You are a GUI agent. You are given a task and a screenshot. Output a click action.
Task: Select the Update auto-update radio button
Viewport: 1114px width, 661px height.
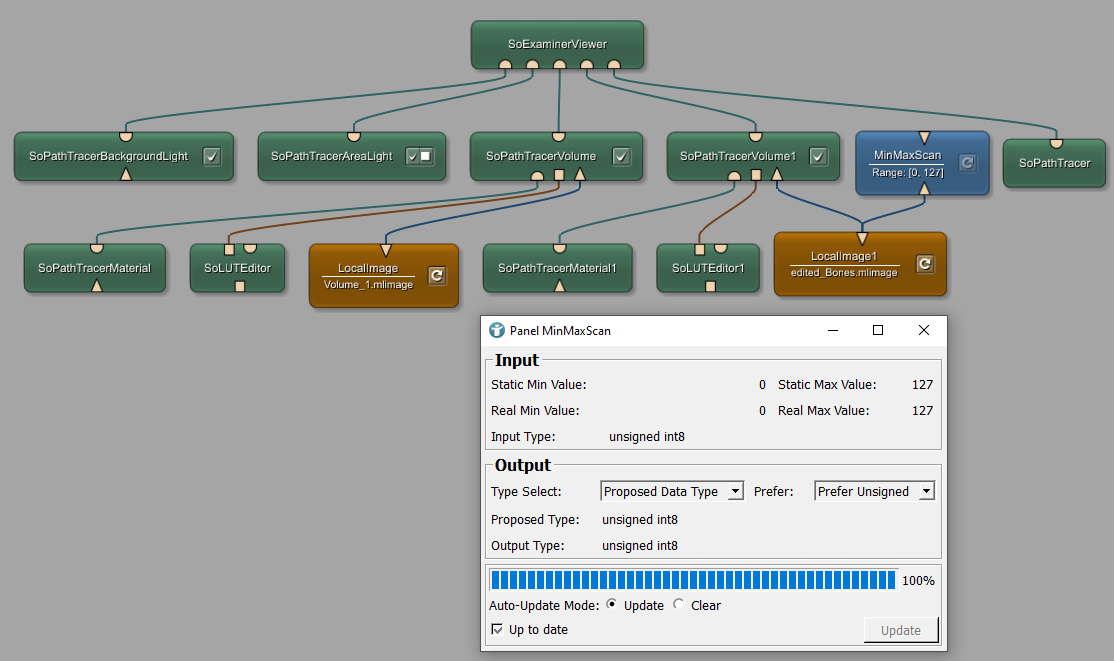[x=612, y=605]
